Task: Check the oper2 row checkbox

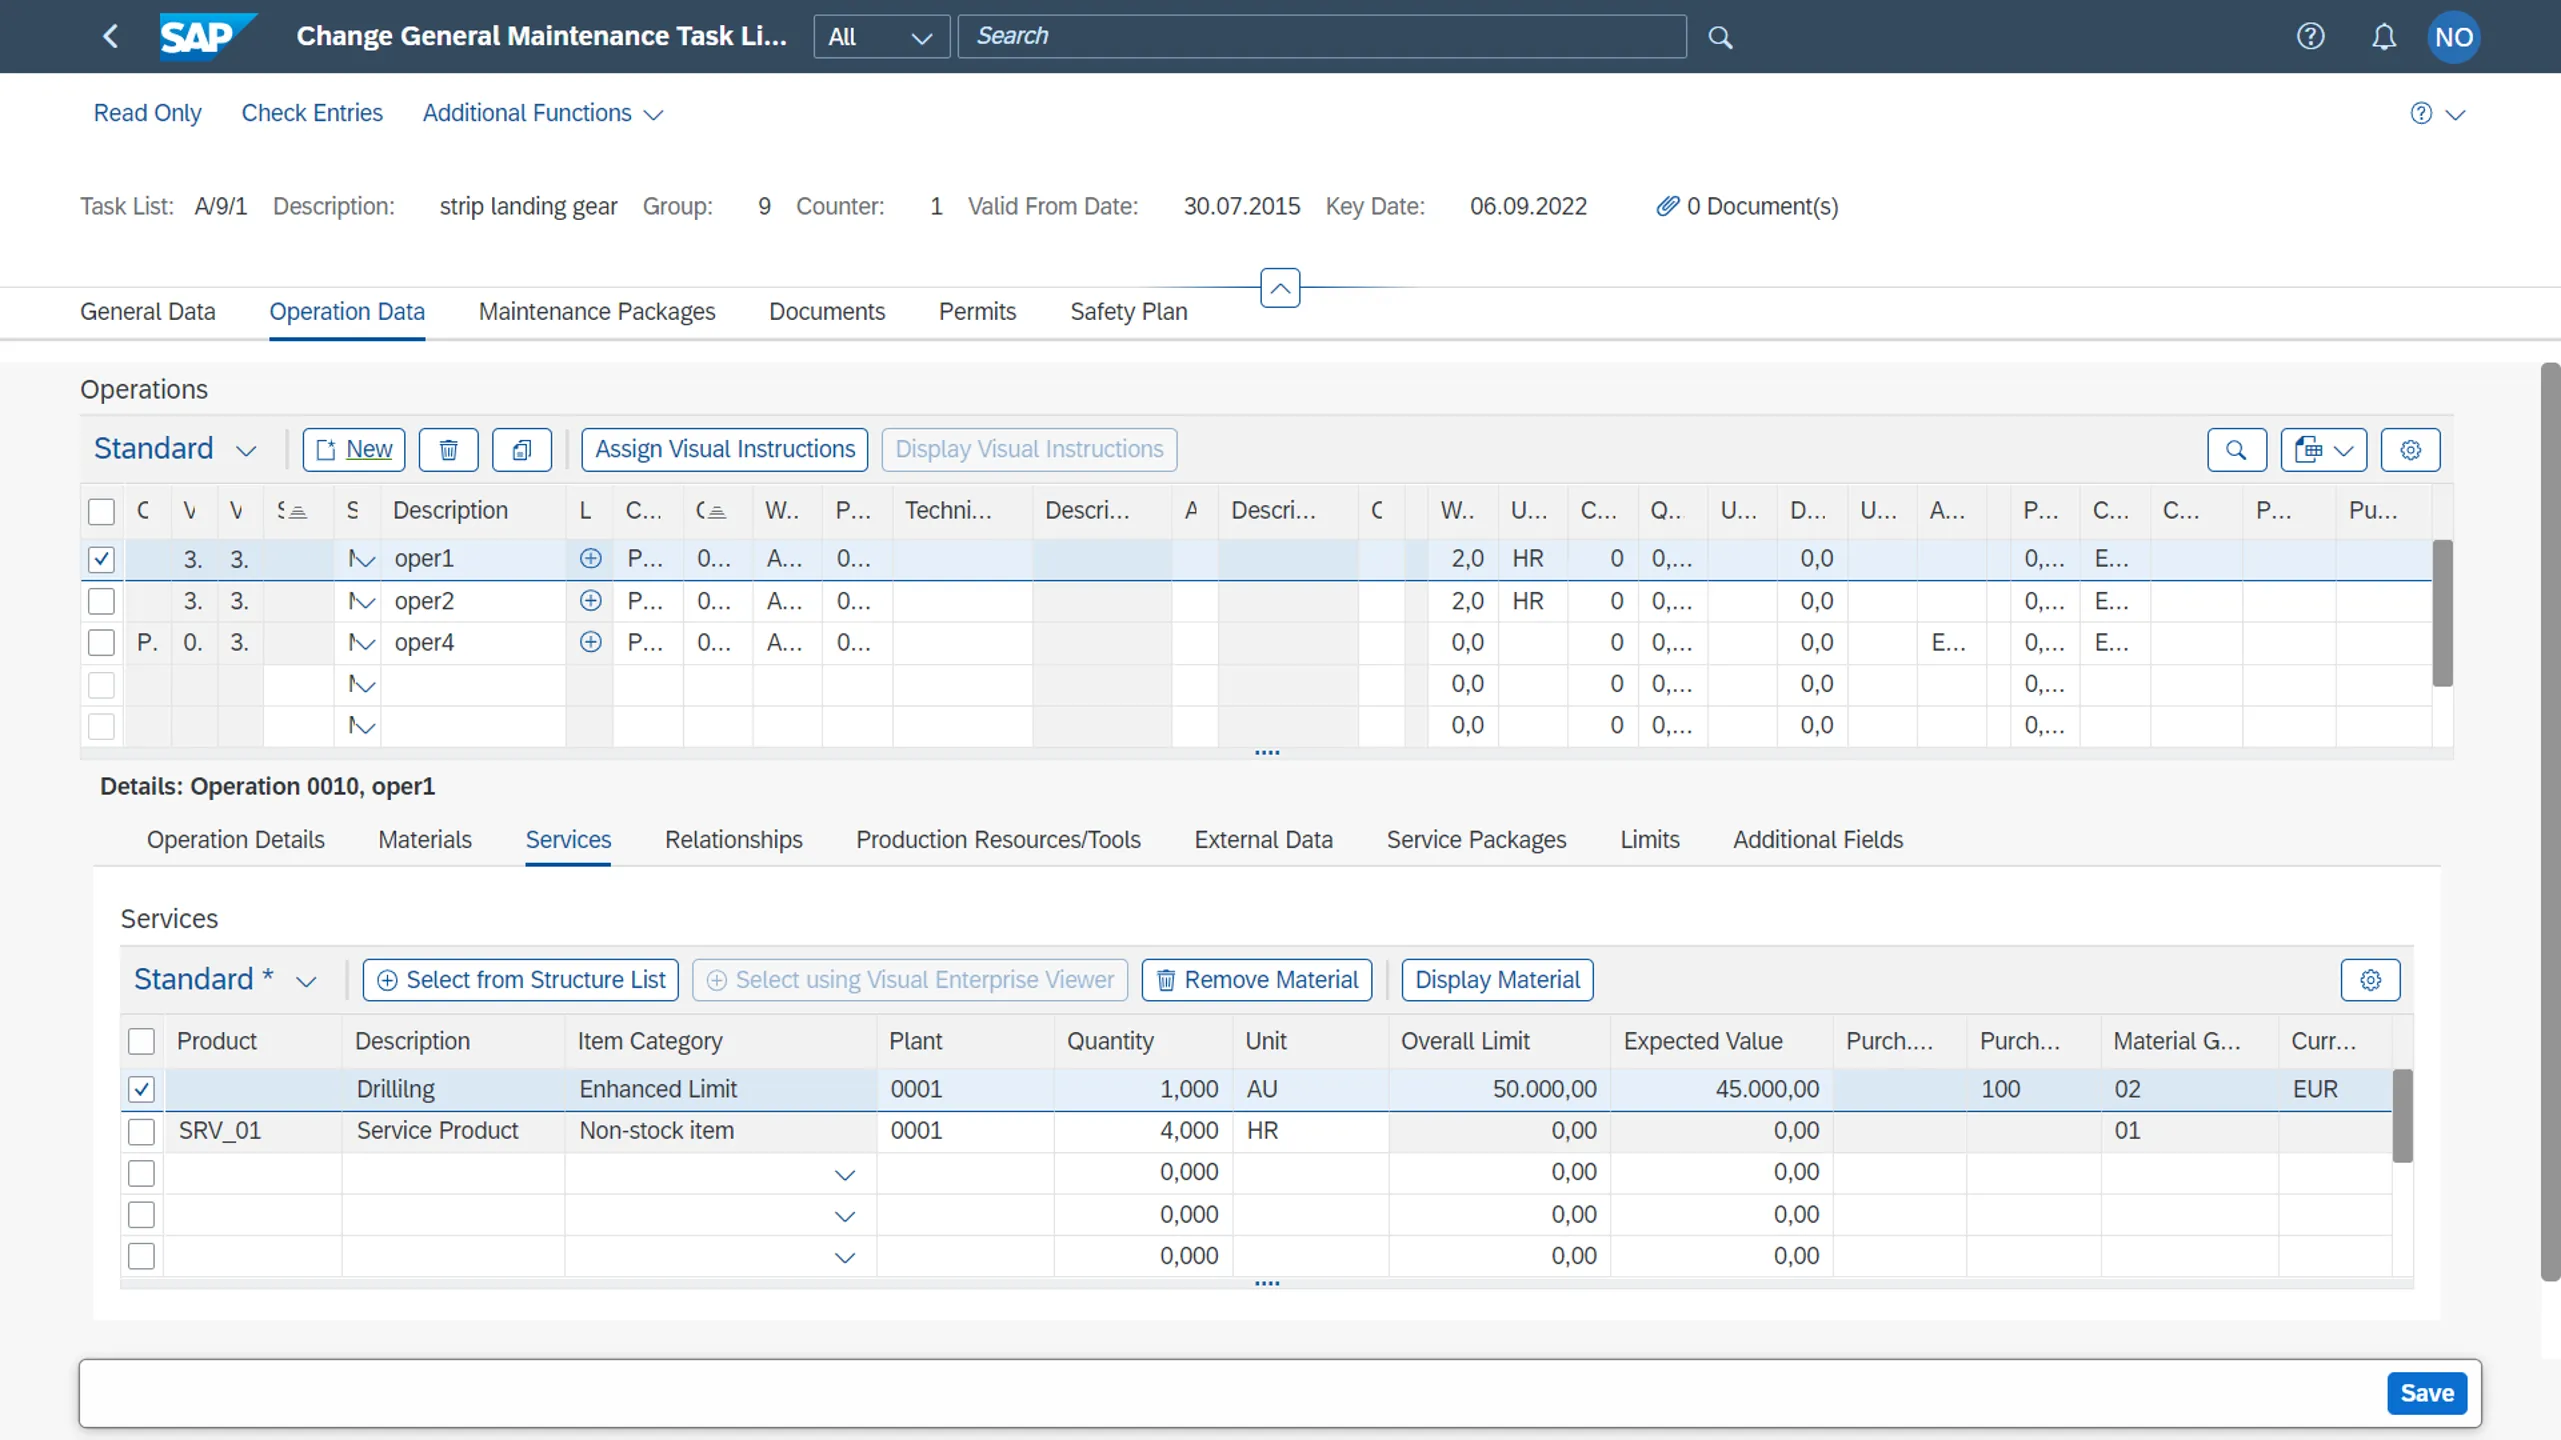Action: point(101,600)
